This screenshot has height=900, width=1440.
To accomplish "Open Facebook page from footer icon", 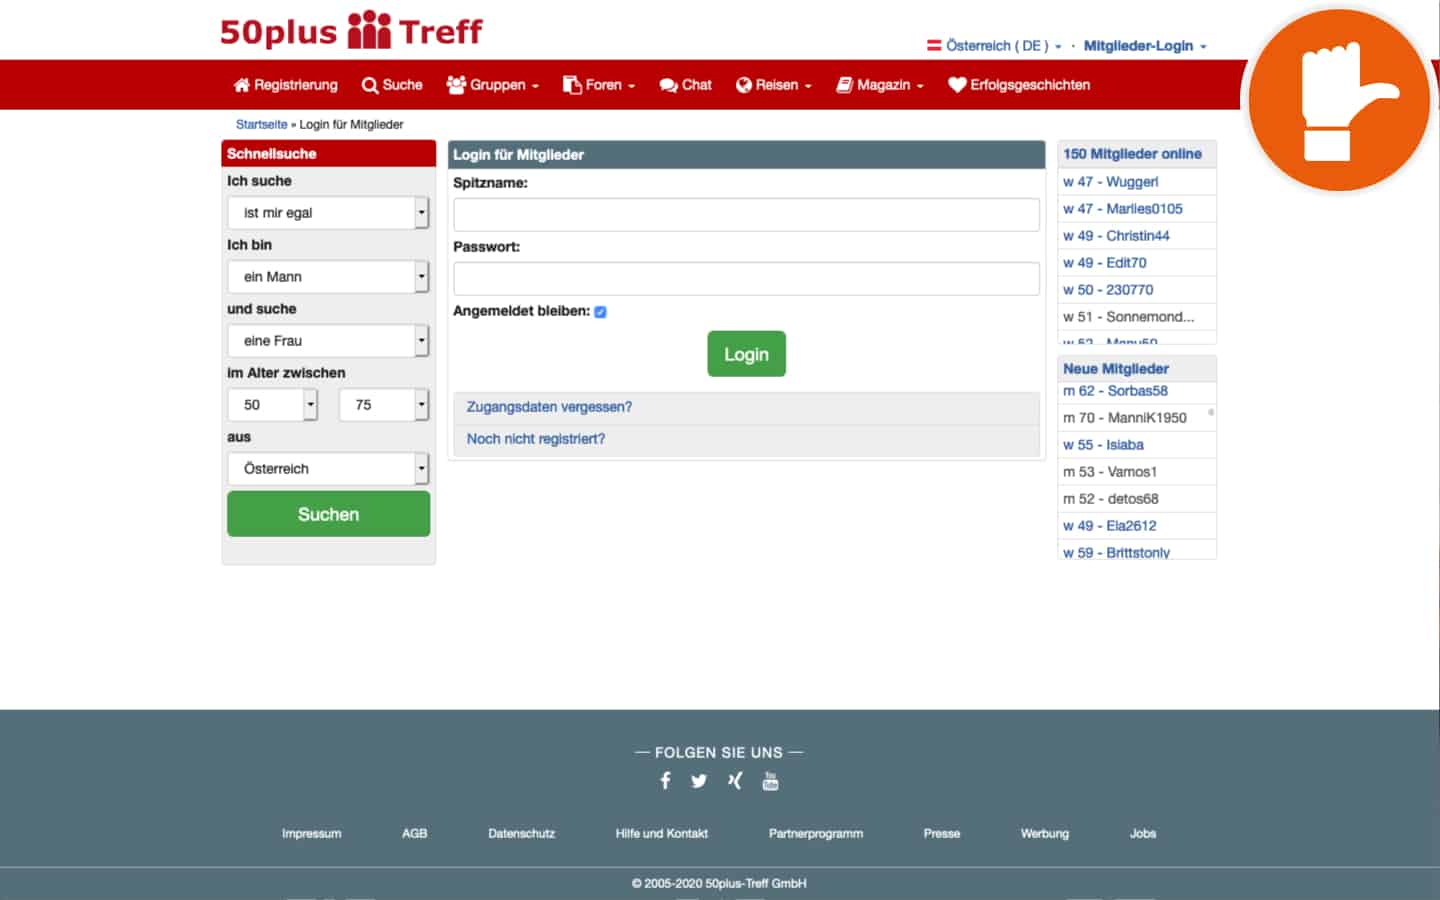I will pos(666,781).
